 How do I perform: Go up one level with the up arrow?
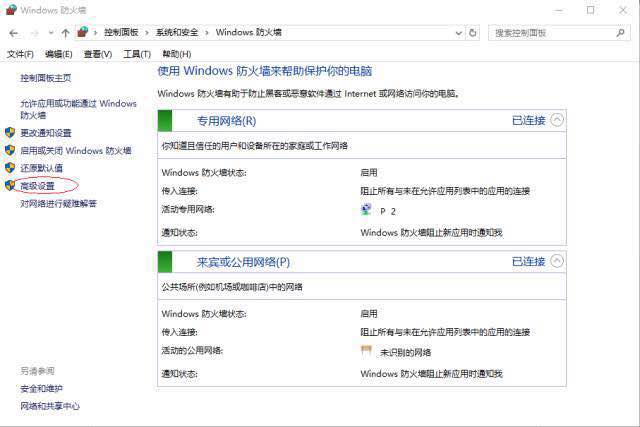point(65,33)
